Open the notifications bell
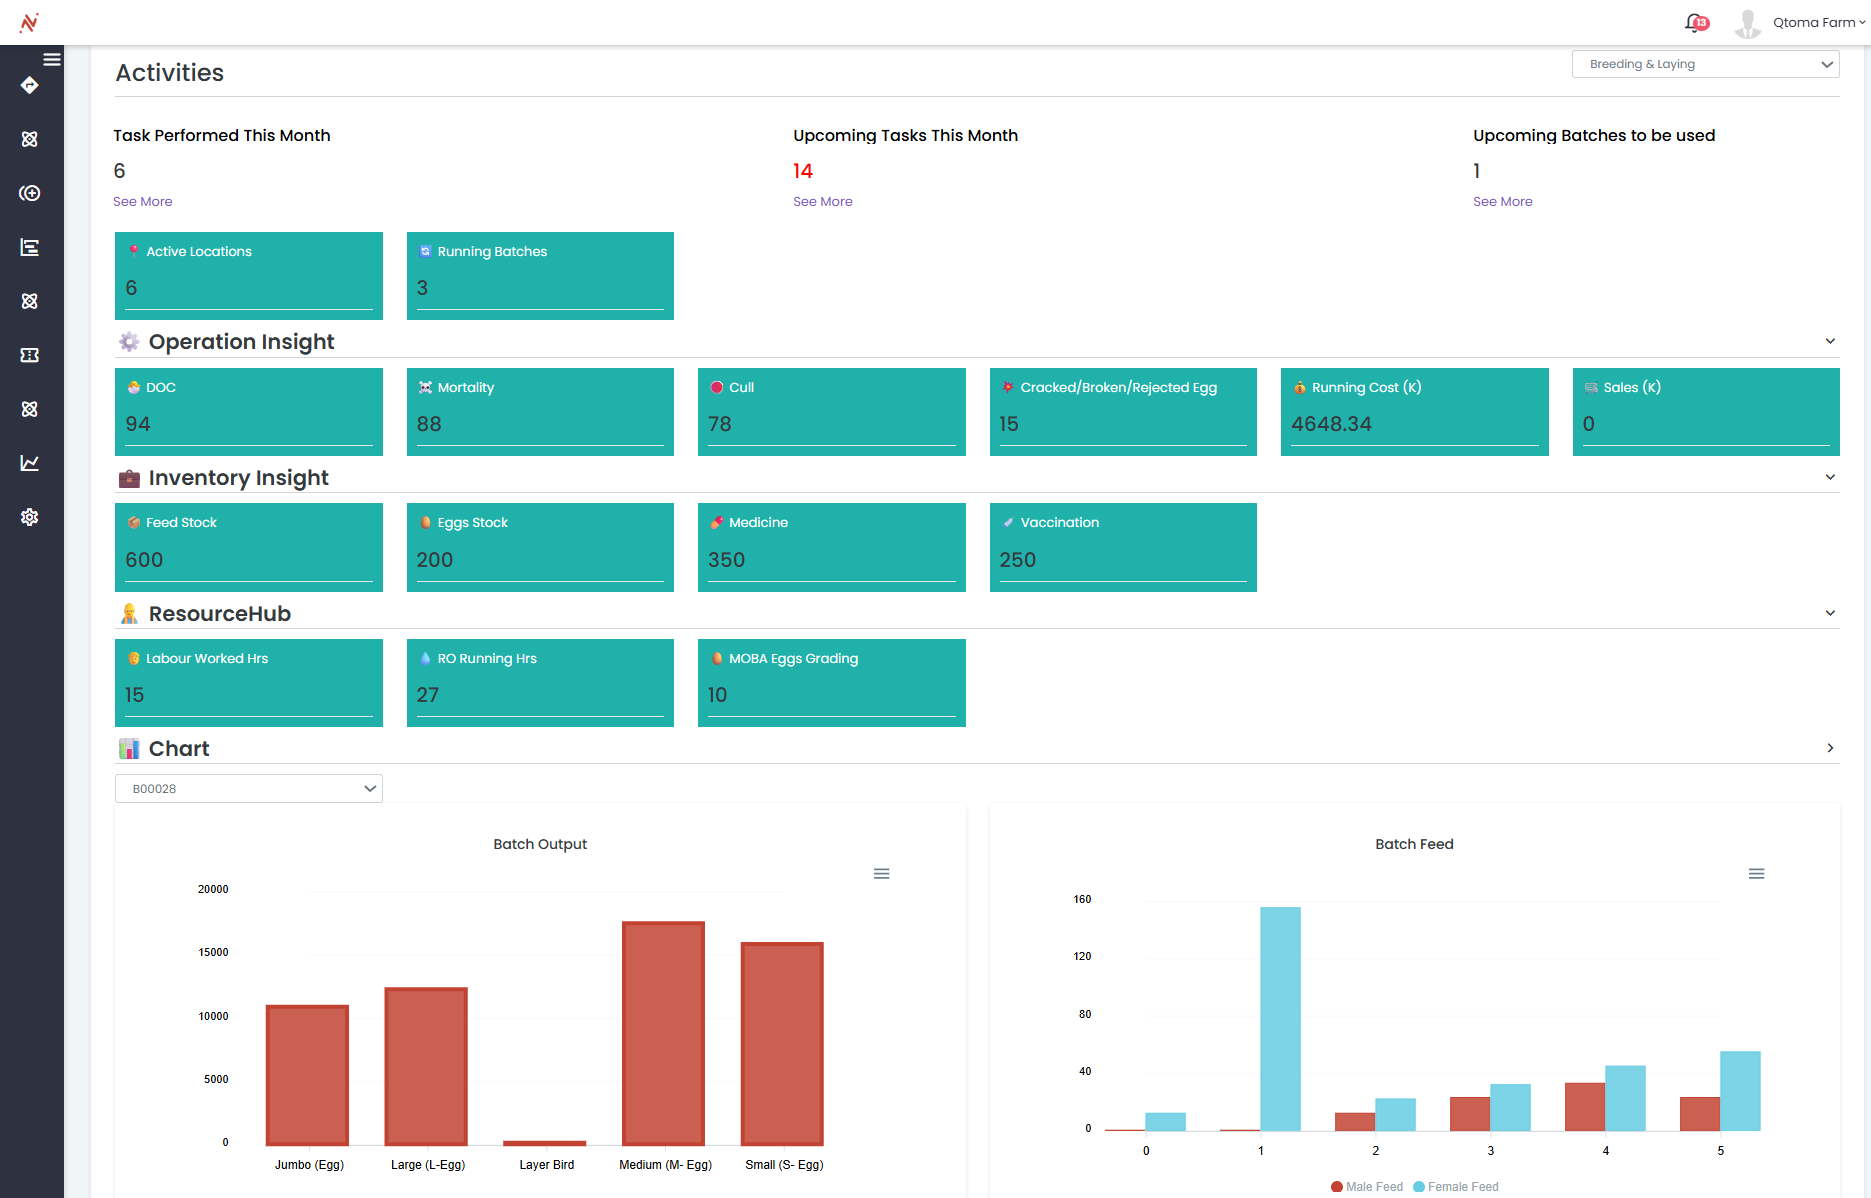1871x1198 pixels. click(x=1695, y=22)
